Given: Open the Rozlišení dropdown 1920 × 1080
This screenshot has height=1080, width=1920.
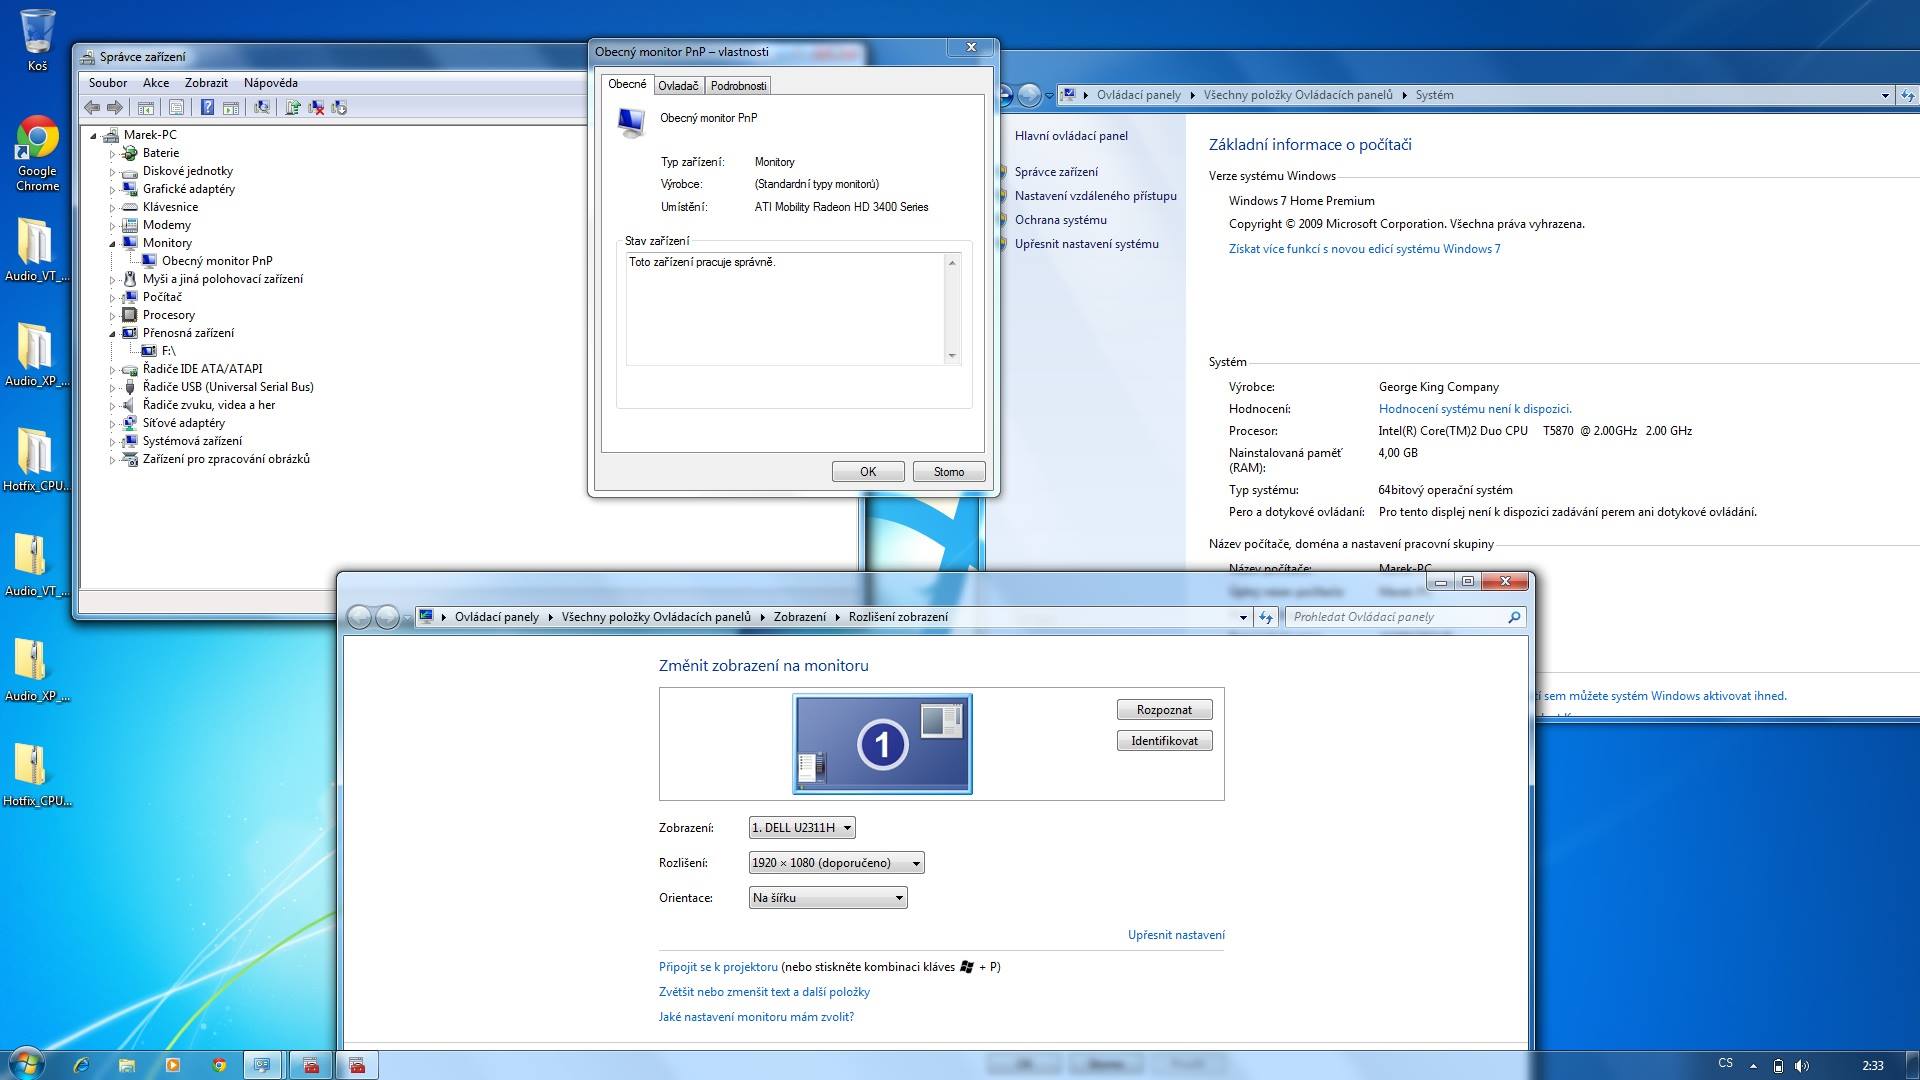Looking at the screenshot, I should pyautogui.click(x=836, y=863).
